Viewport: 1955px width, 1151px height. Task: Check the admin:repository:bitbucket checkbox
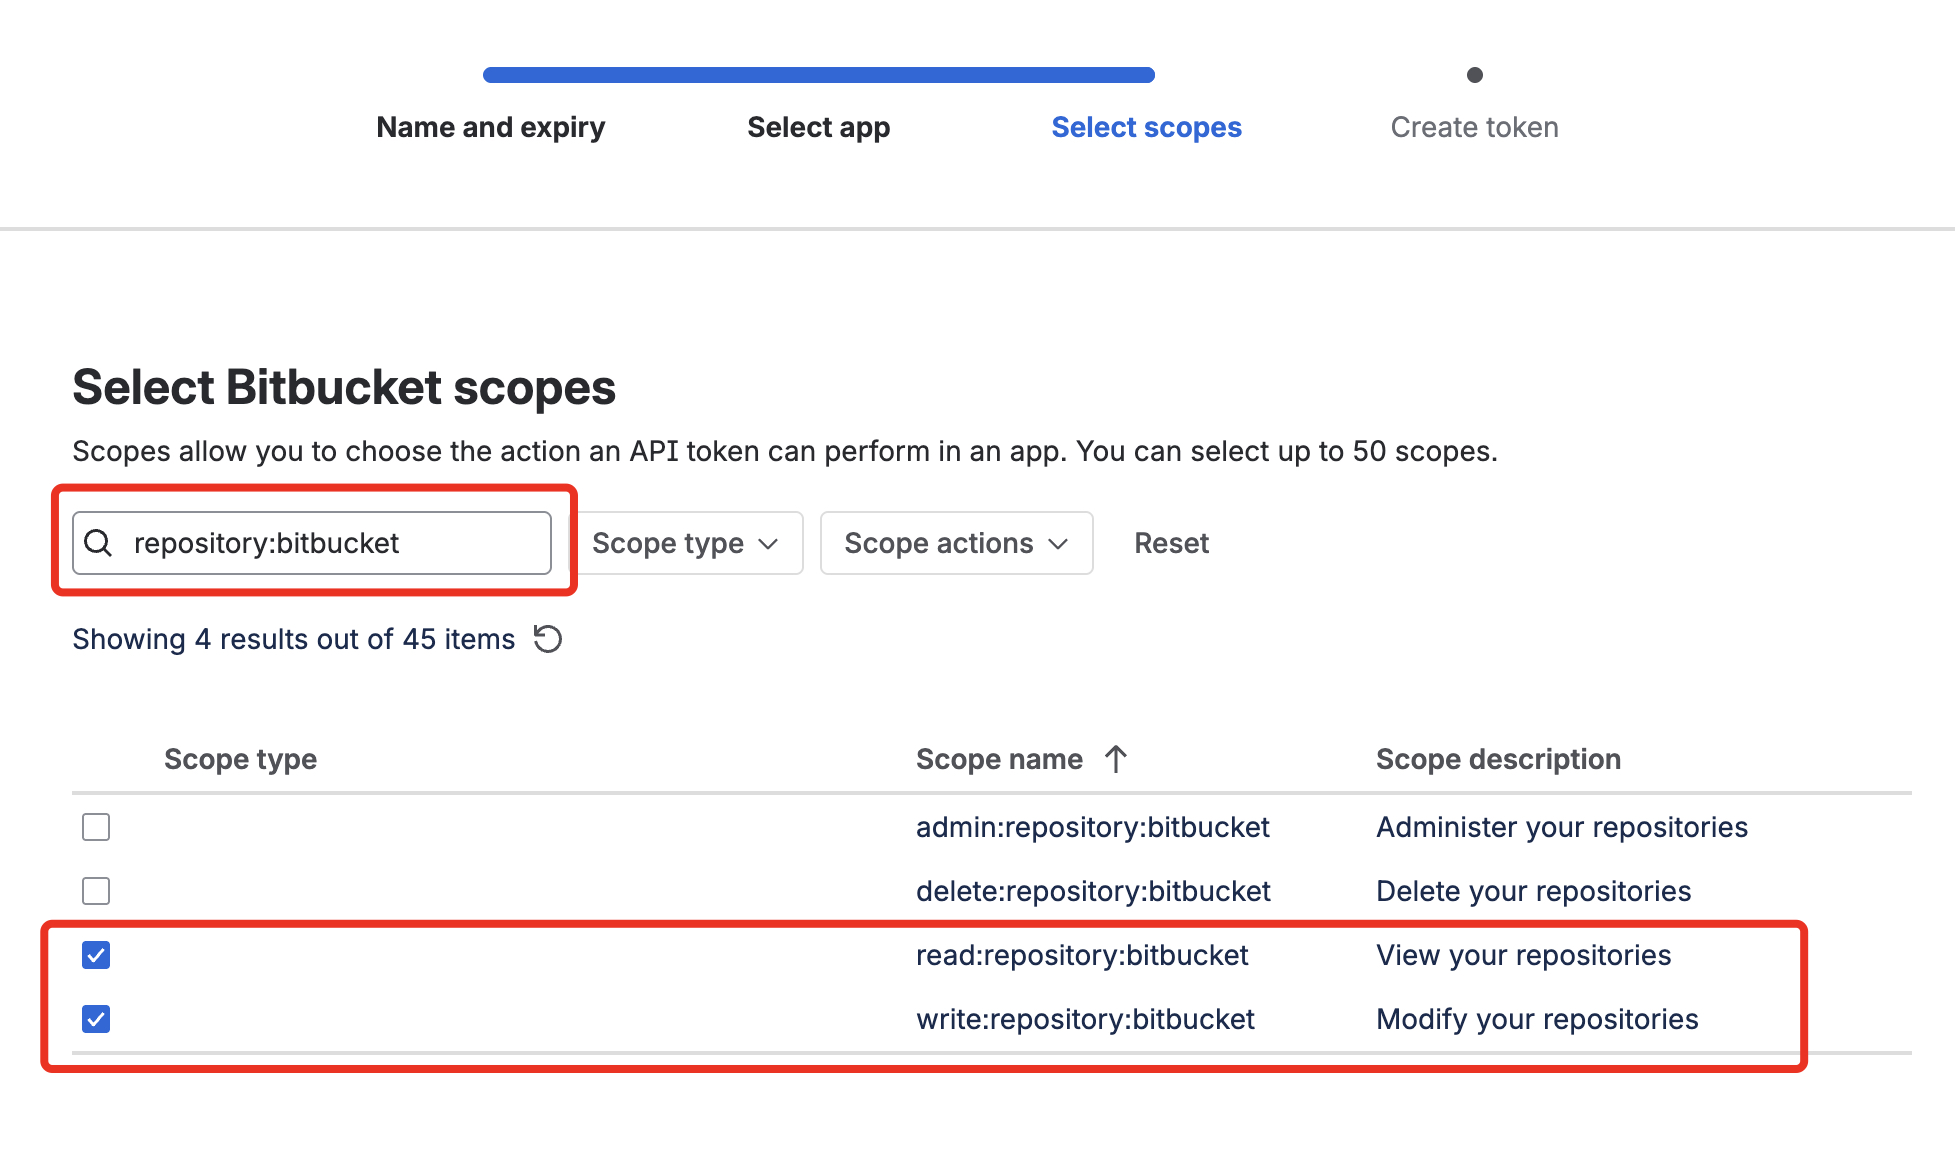click(x=96, y=827)
